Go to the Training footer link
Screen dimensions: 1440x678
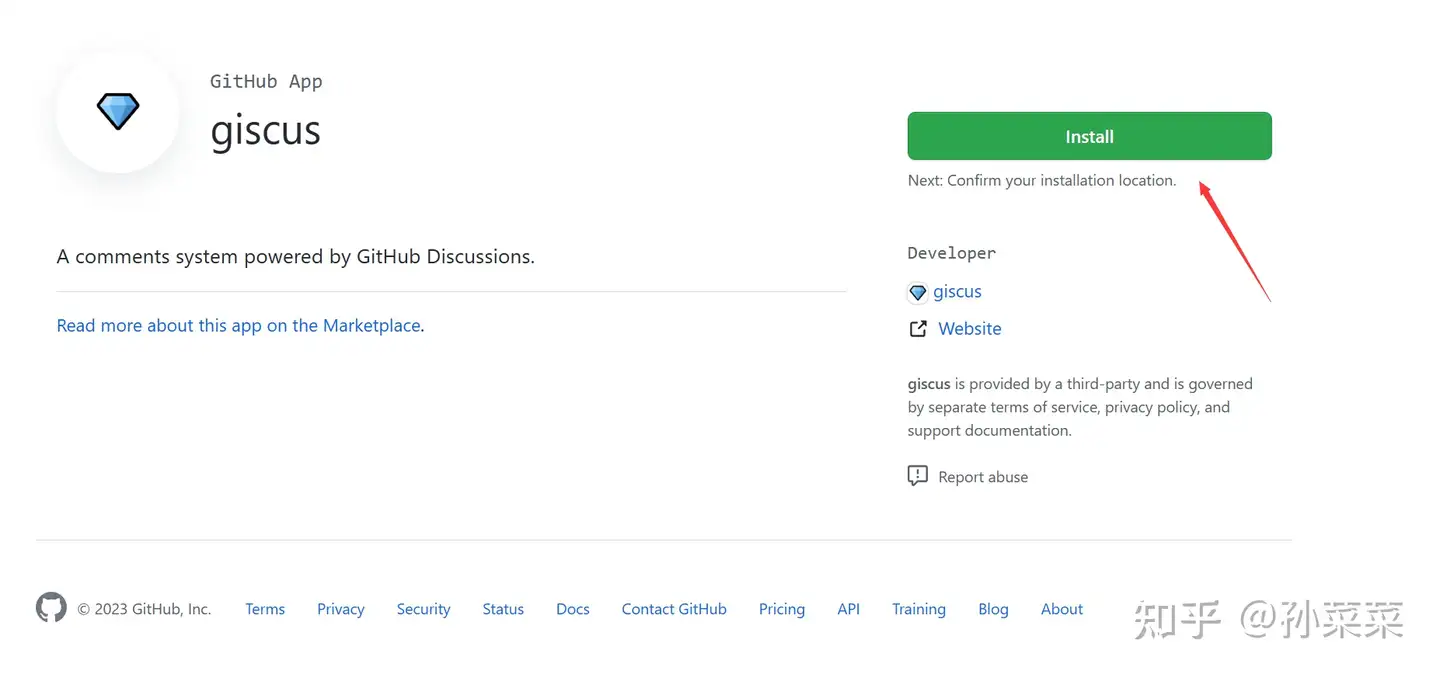[918, 609]
